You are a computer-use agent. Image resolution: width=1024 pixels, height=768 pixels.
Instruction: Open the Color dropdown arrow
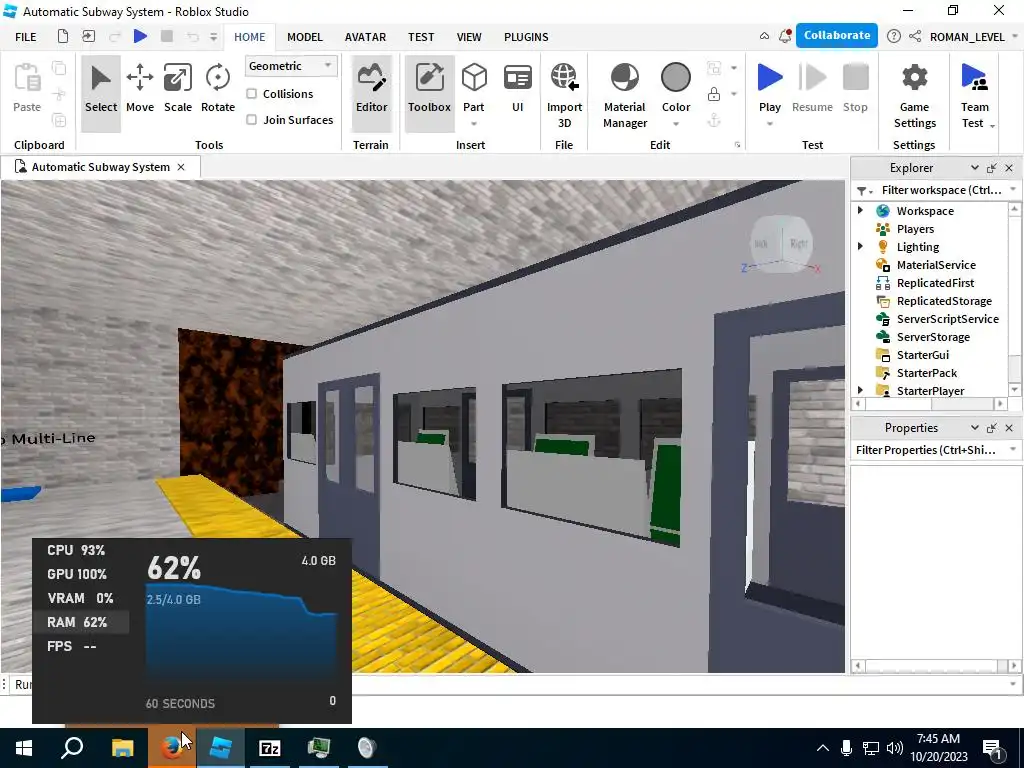[675, 123]
